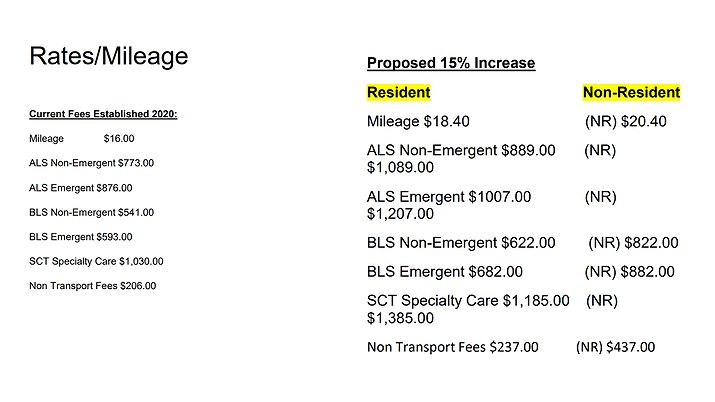Image resolution: width=715 pixels, height=402 pixels.
Task: Select the SCT Specialty Care $1,185.00 text
Action: tap(468, 300)
